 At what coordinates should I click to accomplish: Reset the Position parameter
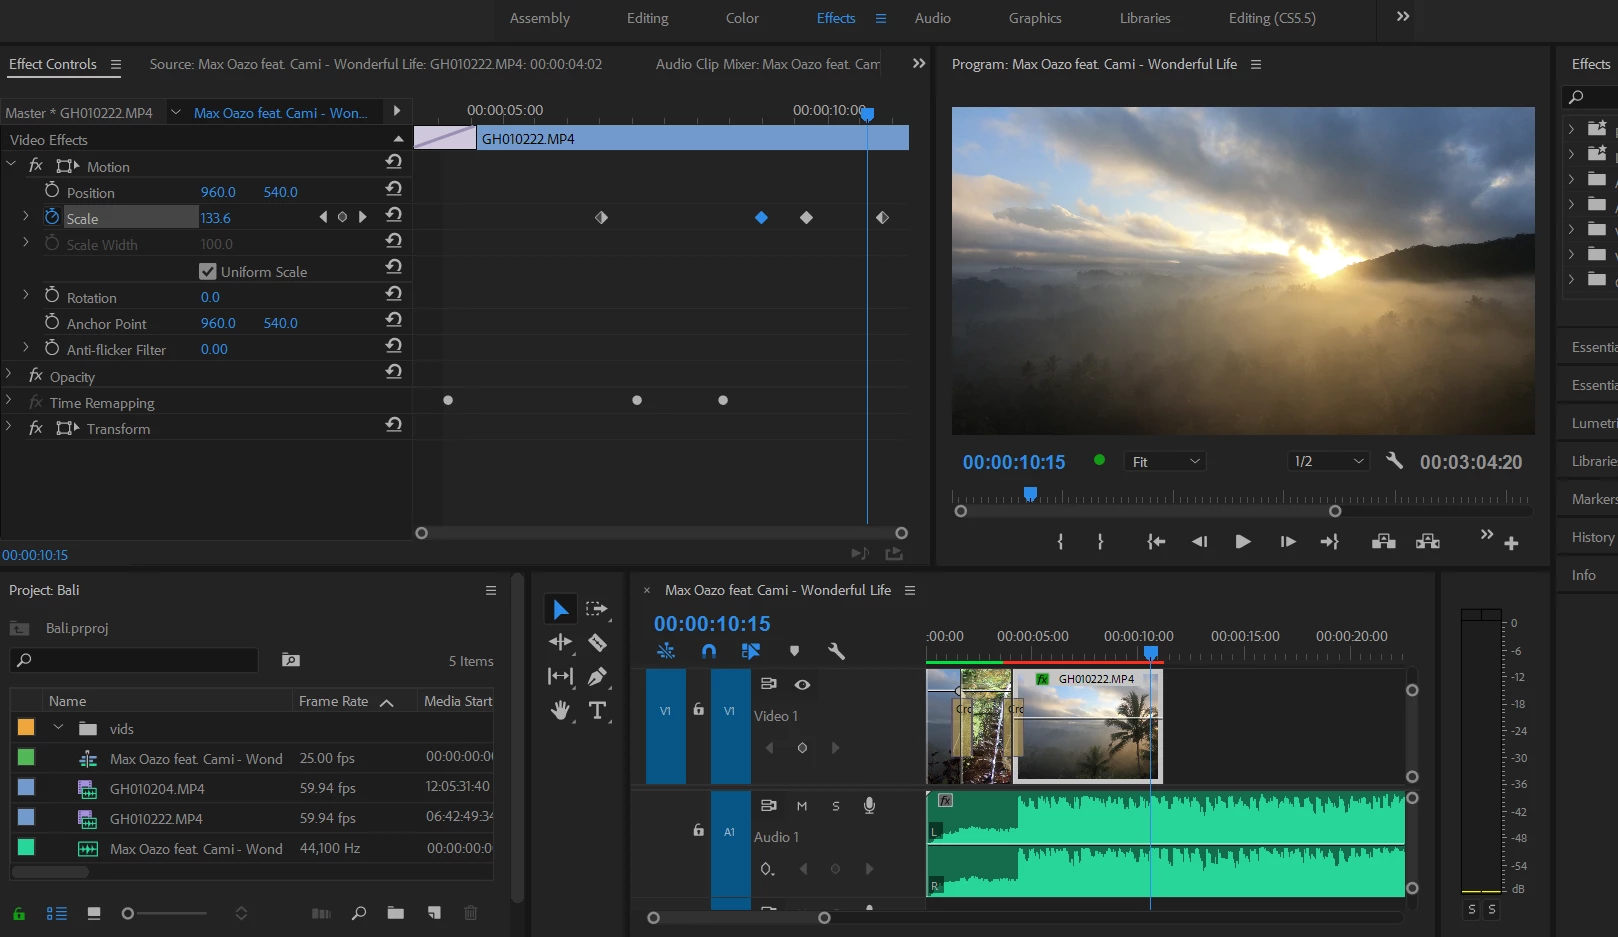[394, 189]
